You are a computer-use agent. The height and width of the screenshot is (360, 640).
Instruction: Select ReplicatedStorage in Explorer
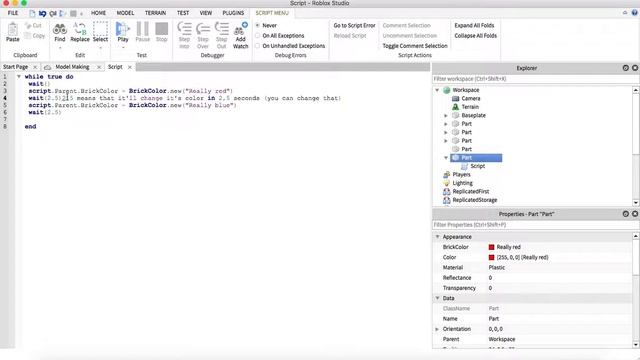coord(475,200)
